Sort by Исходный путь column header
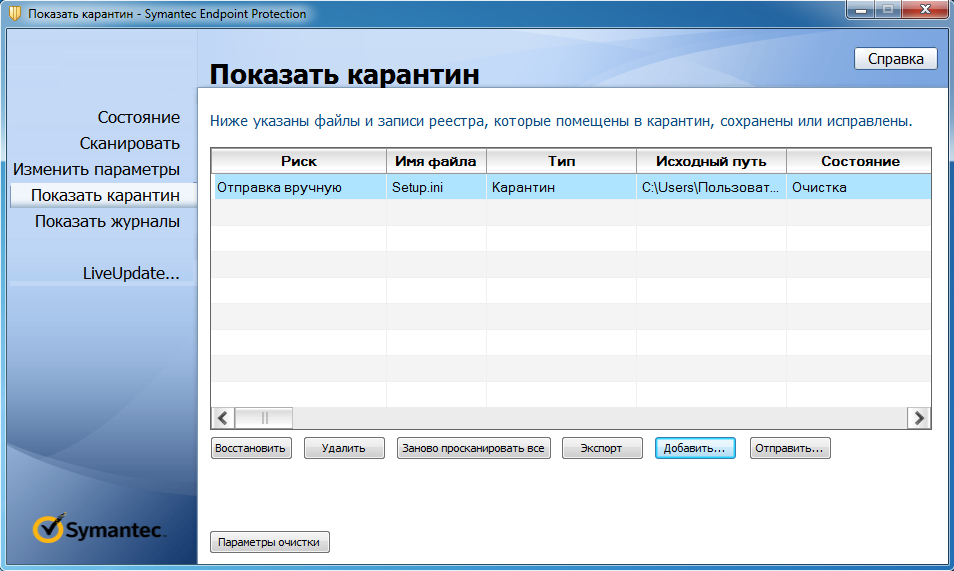Image resolution: width=954 pixels, height=571 pixels. (711, 161)
